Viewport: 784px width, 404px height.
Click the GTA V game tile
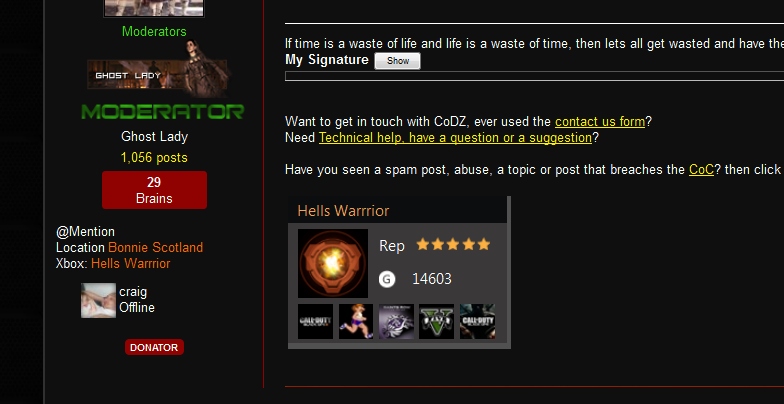point(436,322)
